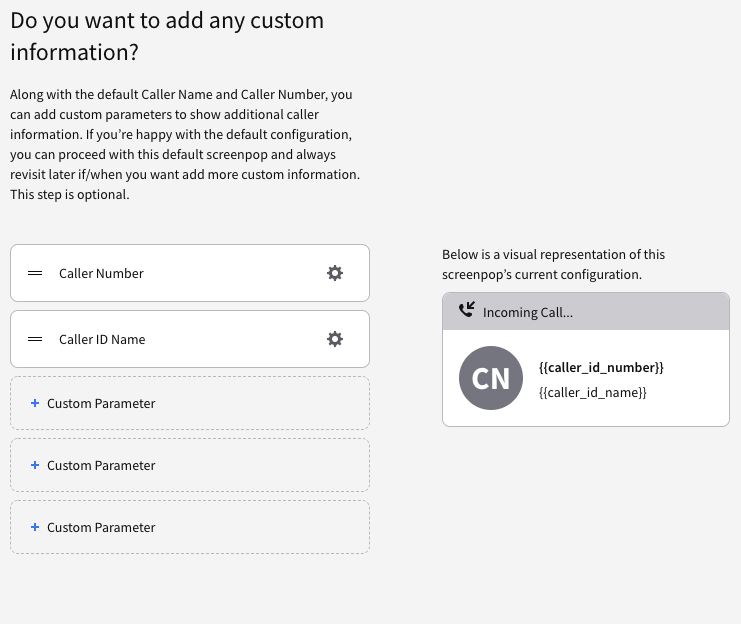Viewport: 741px width, 624px height.
Task: Click the {{caller_id_number}} placeholder text
Action: (601, 367)
